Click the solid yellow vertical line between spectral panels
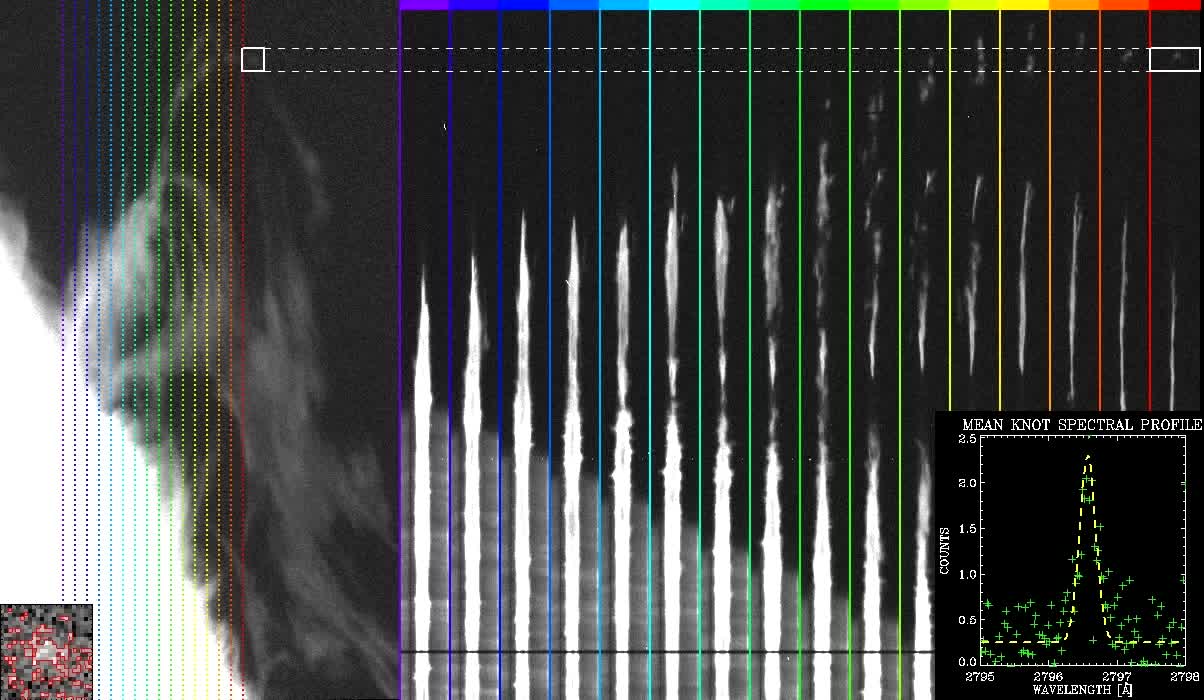This screenshot has width=1204, height=700. pyautogui.click(x=1000, y=250)
